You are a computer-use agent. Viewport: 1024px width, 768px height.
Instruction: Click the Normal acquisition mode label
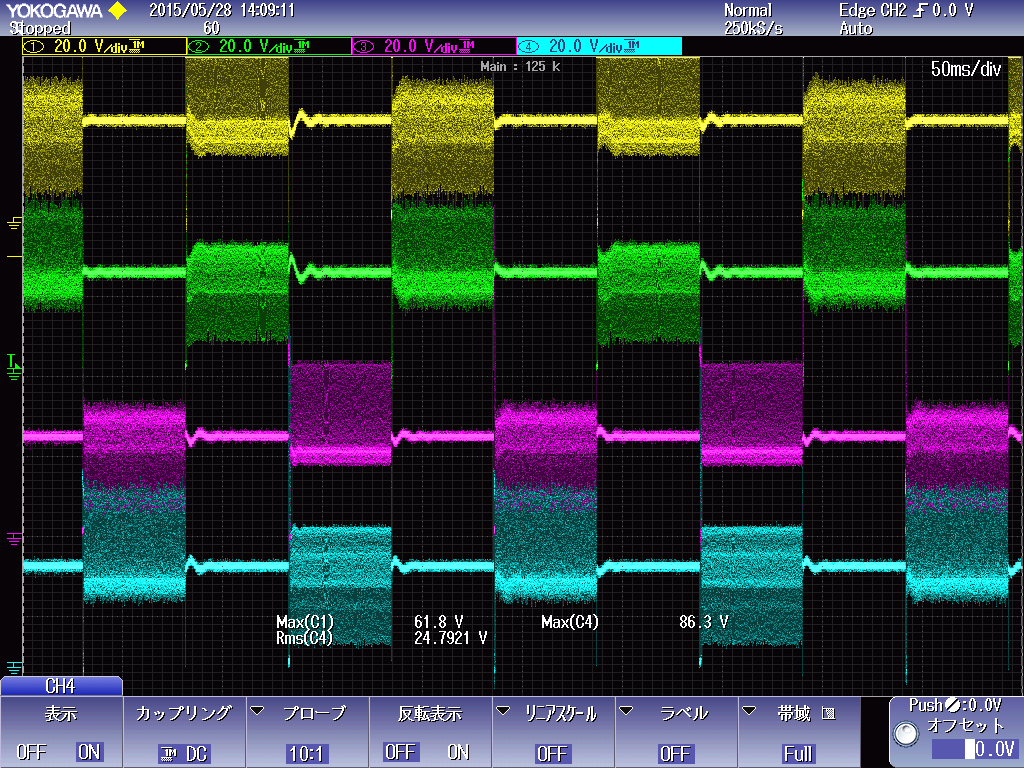[x=748, y=10]
